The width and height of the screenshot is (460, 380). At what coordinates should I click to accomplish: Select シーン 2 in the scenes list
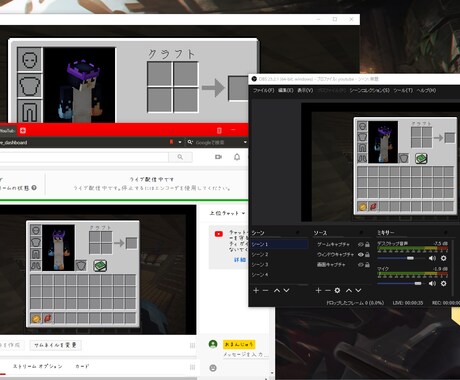click(279, 254)
